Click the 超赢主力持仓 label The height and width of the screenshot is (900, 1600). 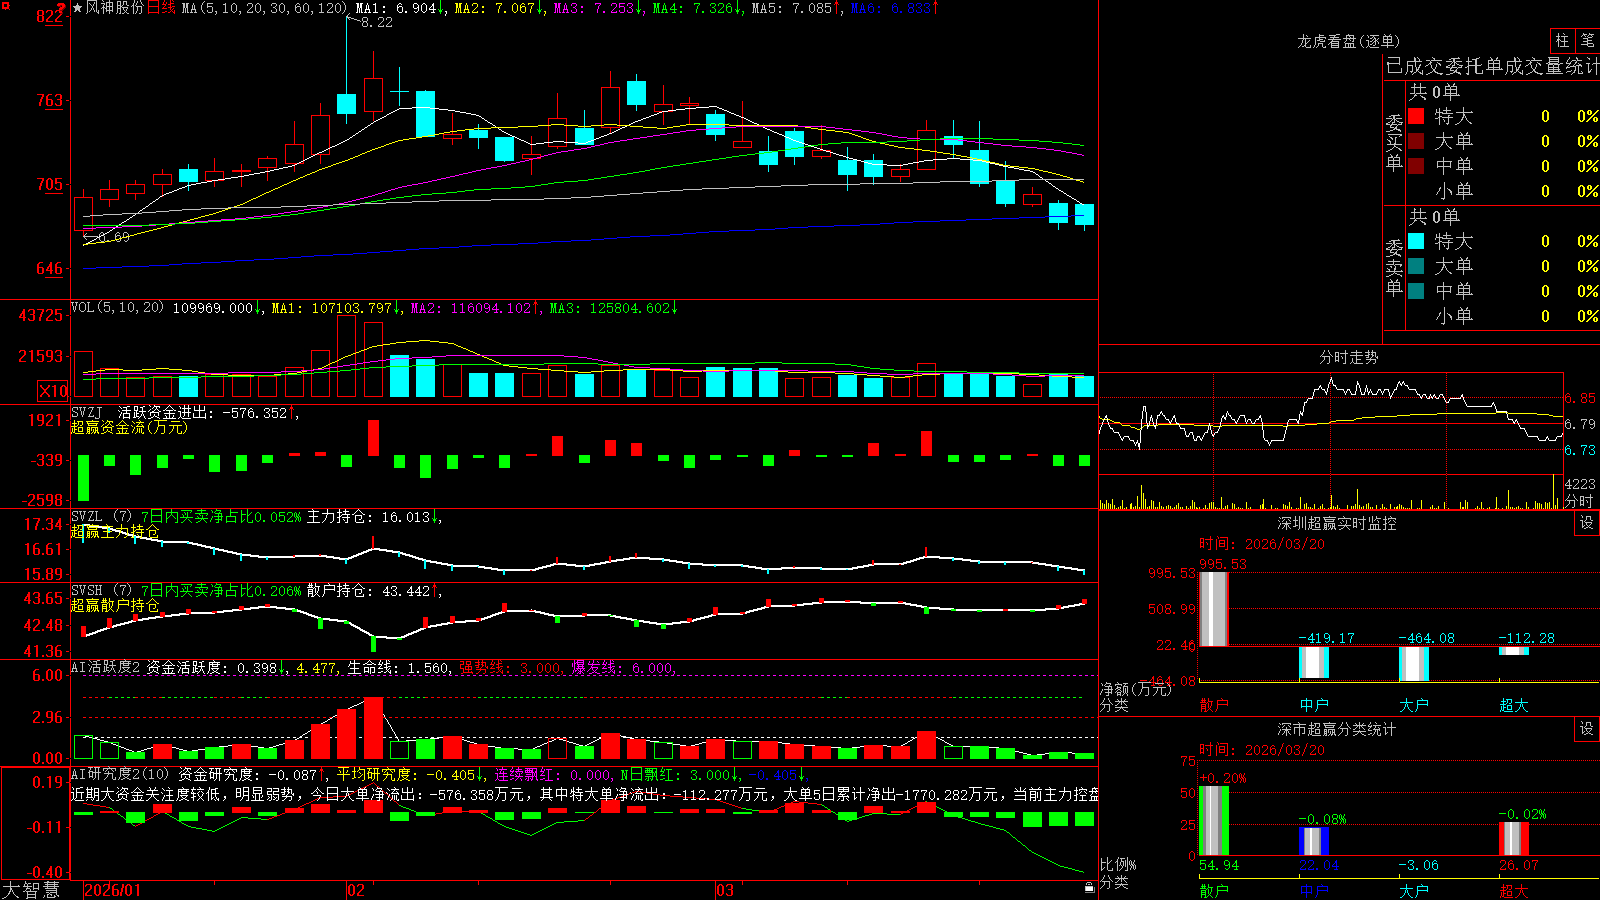[115, 531]
